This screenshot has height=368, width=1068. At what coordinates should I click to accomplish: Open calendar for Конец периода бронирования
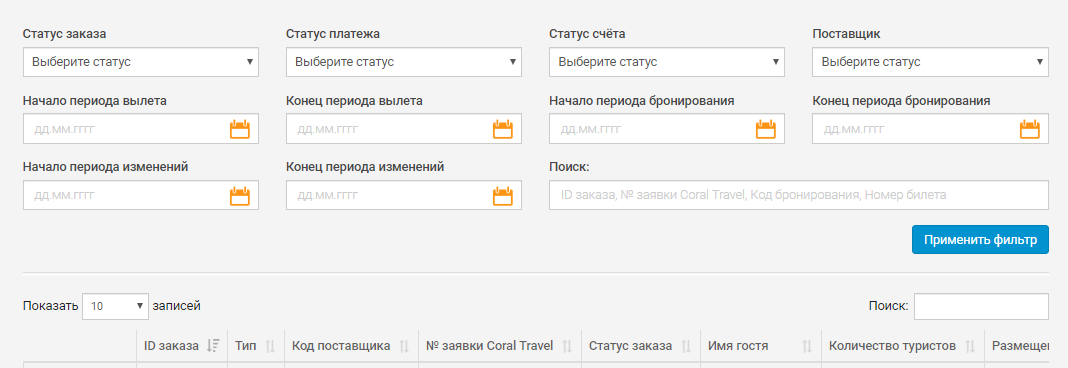coord(1029,129)
